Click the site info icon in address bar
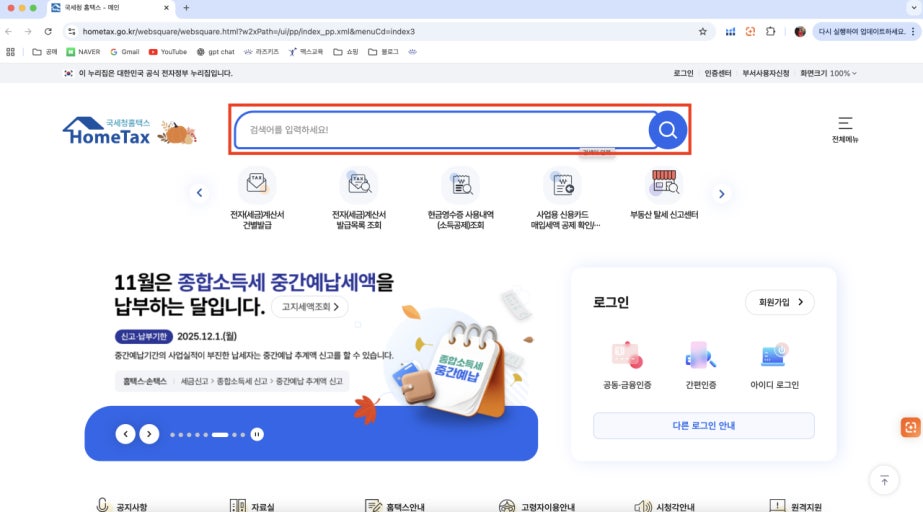Image resolution: width=923 pixels, height=512 pixels. pos(71,31)
